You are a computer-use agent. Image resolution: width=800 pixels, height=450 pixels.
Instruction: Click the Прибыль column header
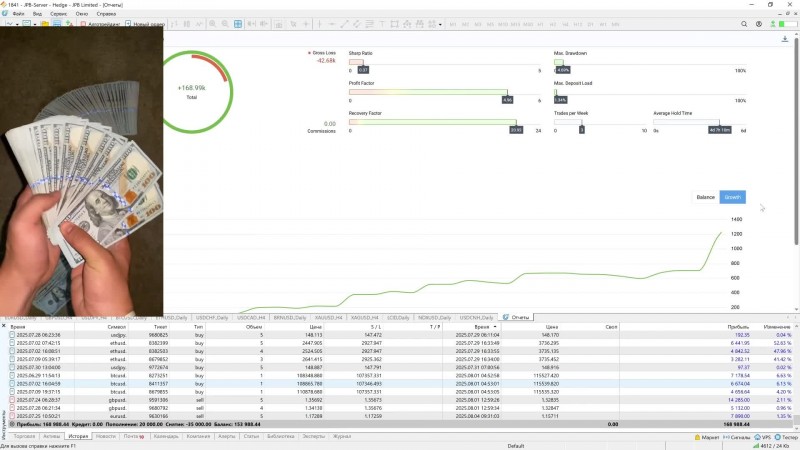(x=738, y=327)
